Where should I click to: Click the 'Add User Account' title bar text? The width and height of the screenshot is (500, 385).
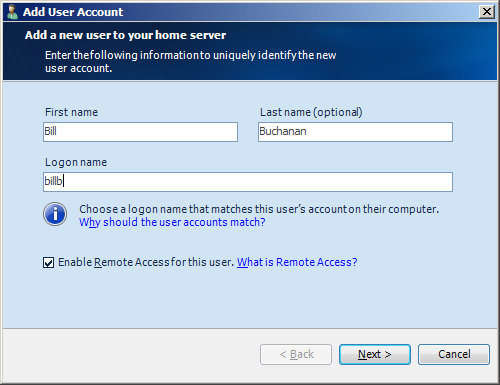click(x=73, y=12)
